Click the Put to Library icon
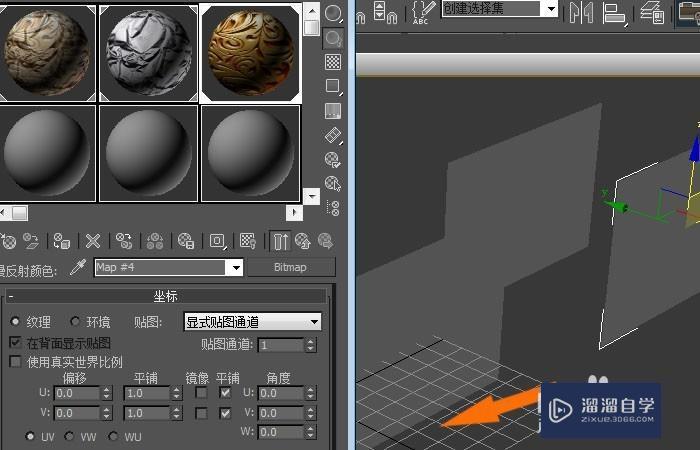This screenshot has width=700, height=450. 186,241
